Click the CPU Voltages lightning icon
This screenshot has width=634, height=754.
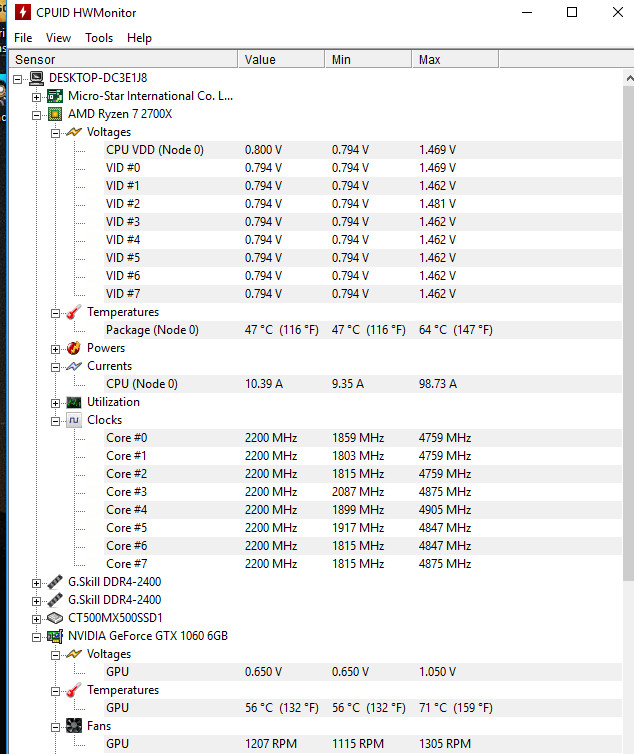click(x=74, y=132)
